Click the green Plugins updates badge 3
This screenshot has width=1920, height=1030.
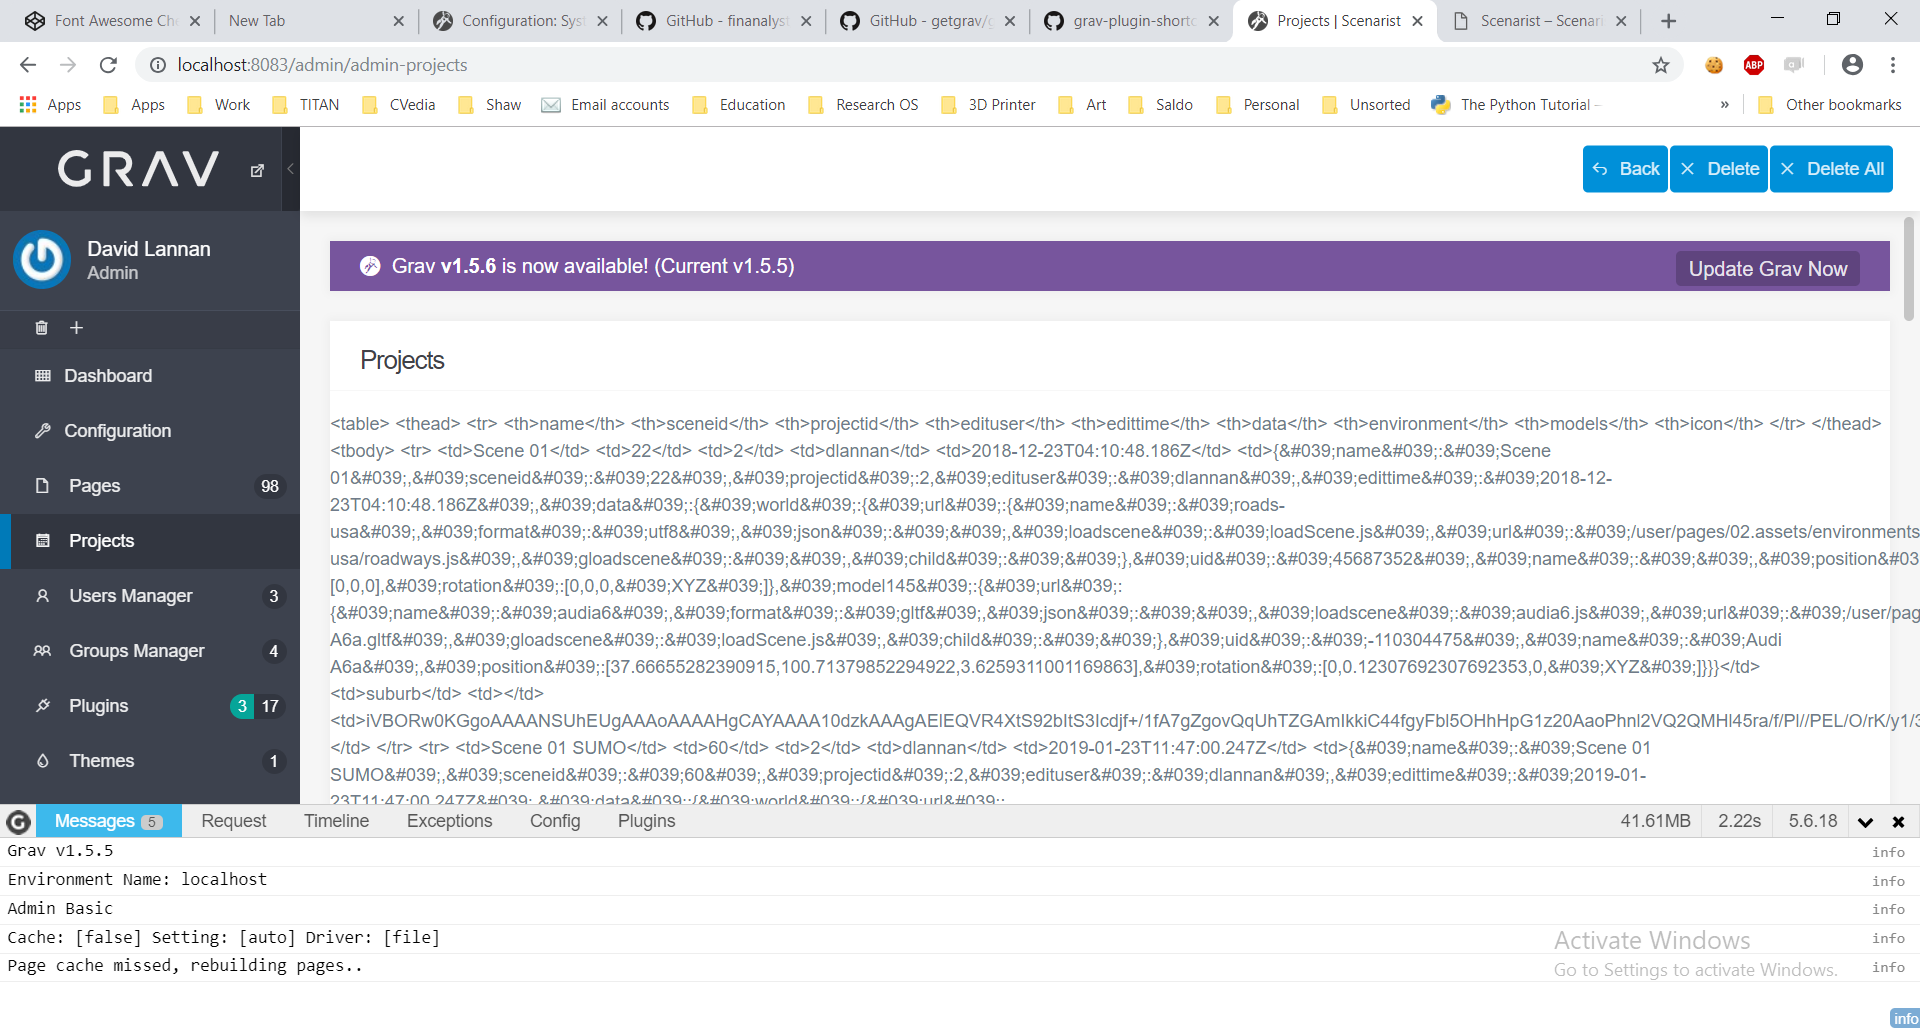(x=242, y=706)
